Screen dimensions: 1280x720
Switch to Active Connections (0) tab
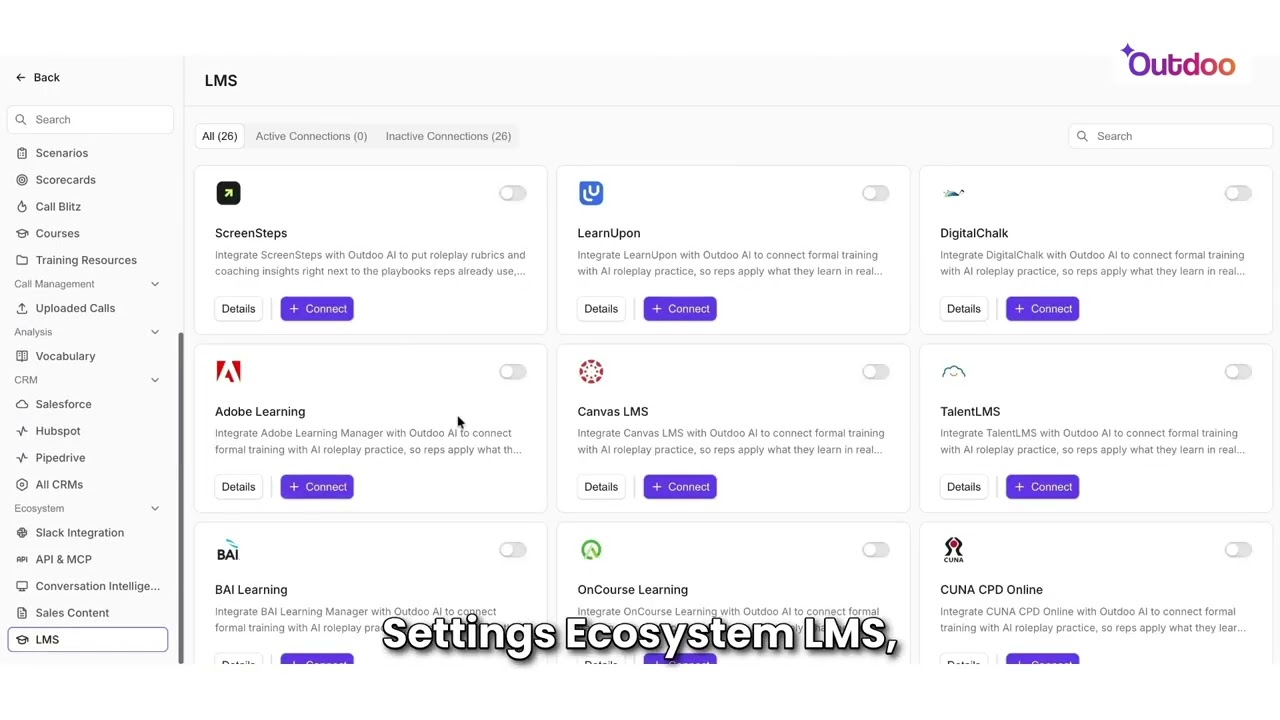311,136
